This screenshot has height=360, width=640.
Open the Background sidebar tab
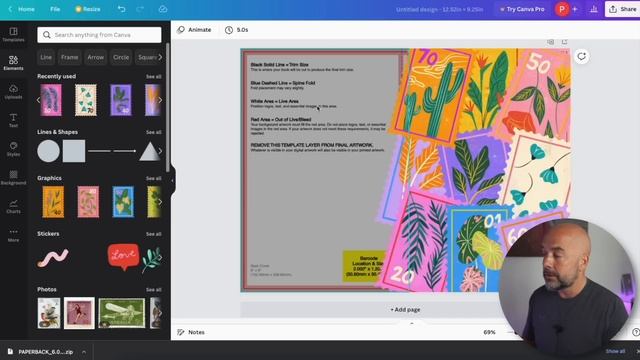(13, 178)
